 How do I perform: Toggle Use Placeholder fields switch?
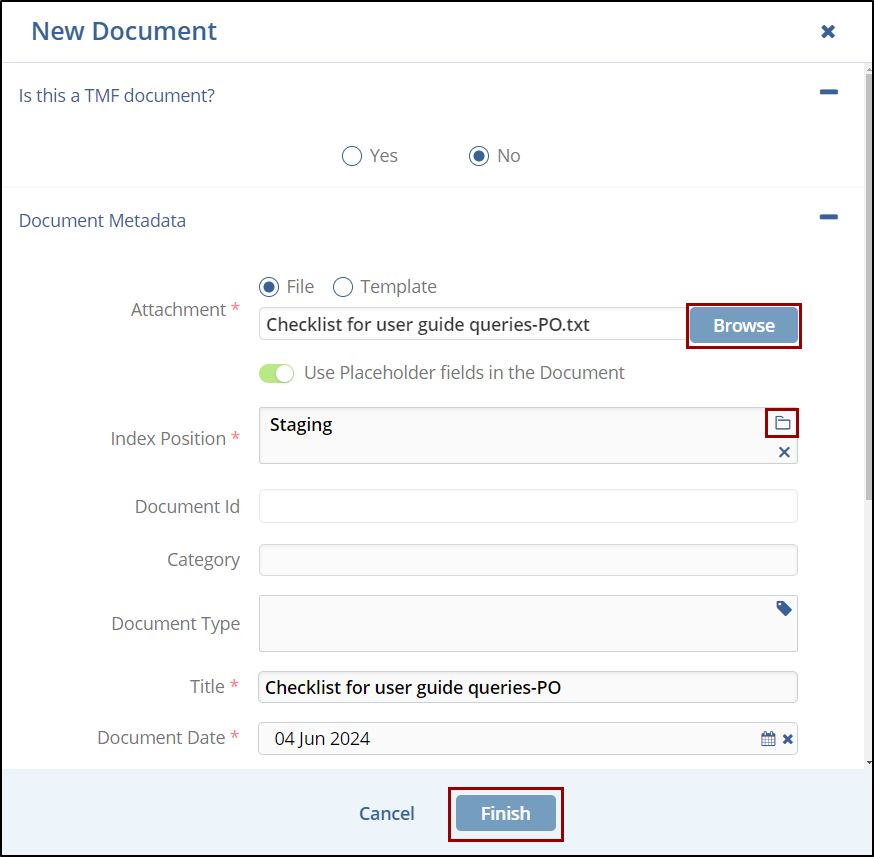pos(277,373)
